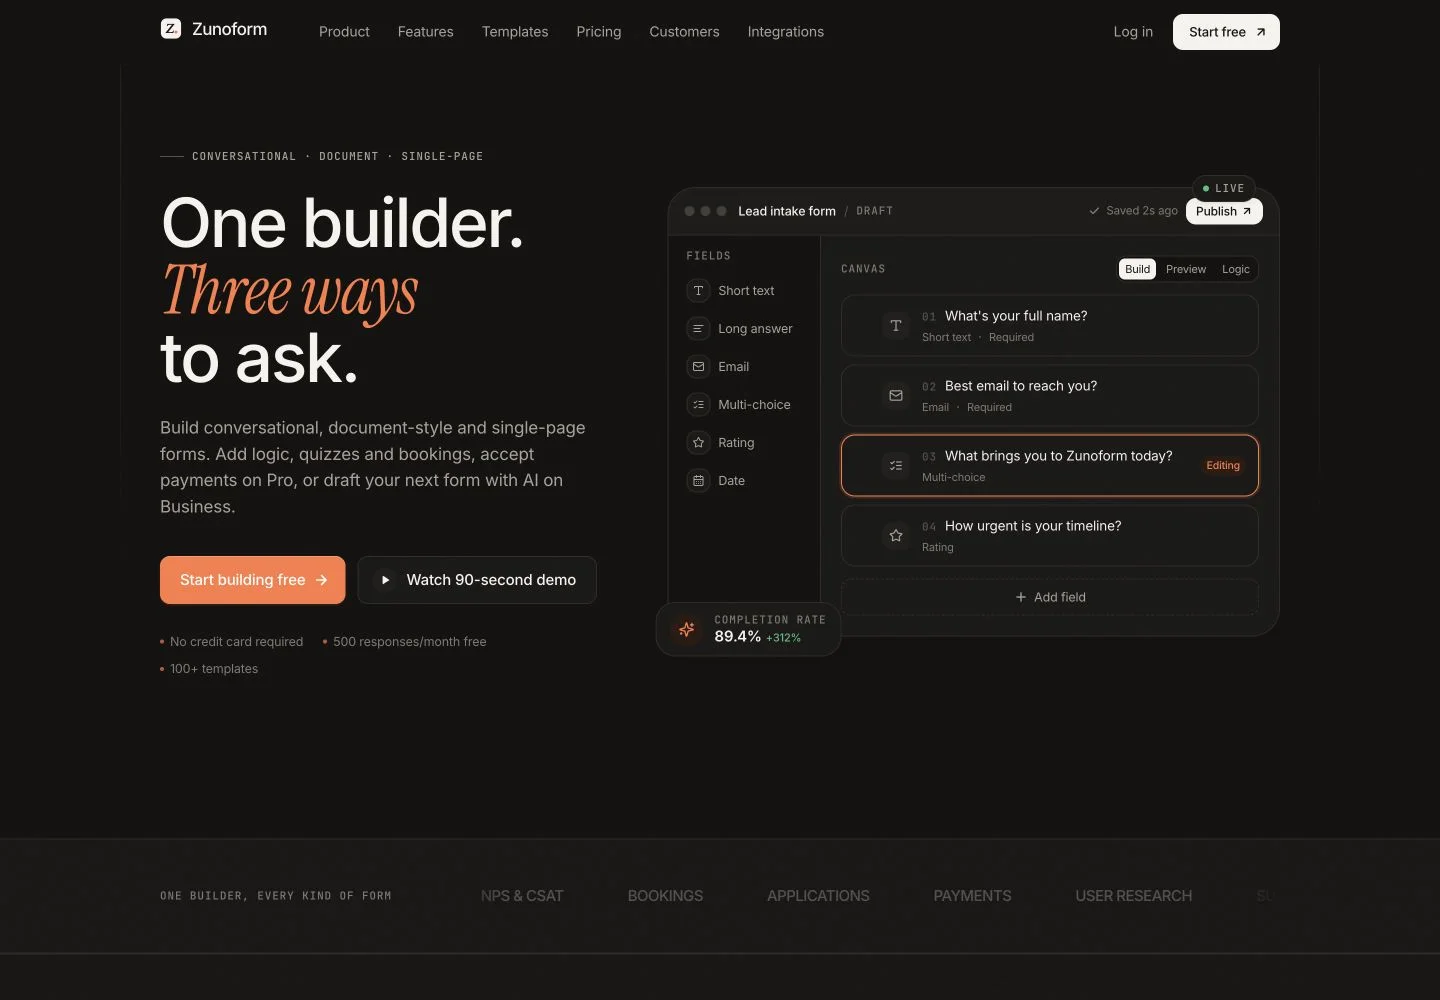Image resolution: width=1440 pixels, height=1000 pixels.
Task: Click the Multi-choice field icon in Fields panel
Action: pos(698,405)
